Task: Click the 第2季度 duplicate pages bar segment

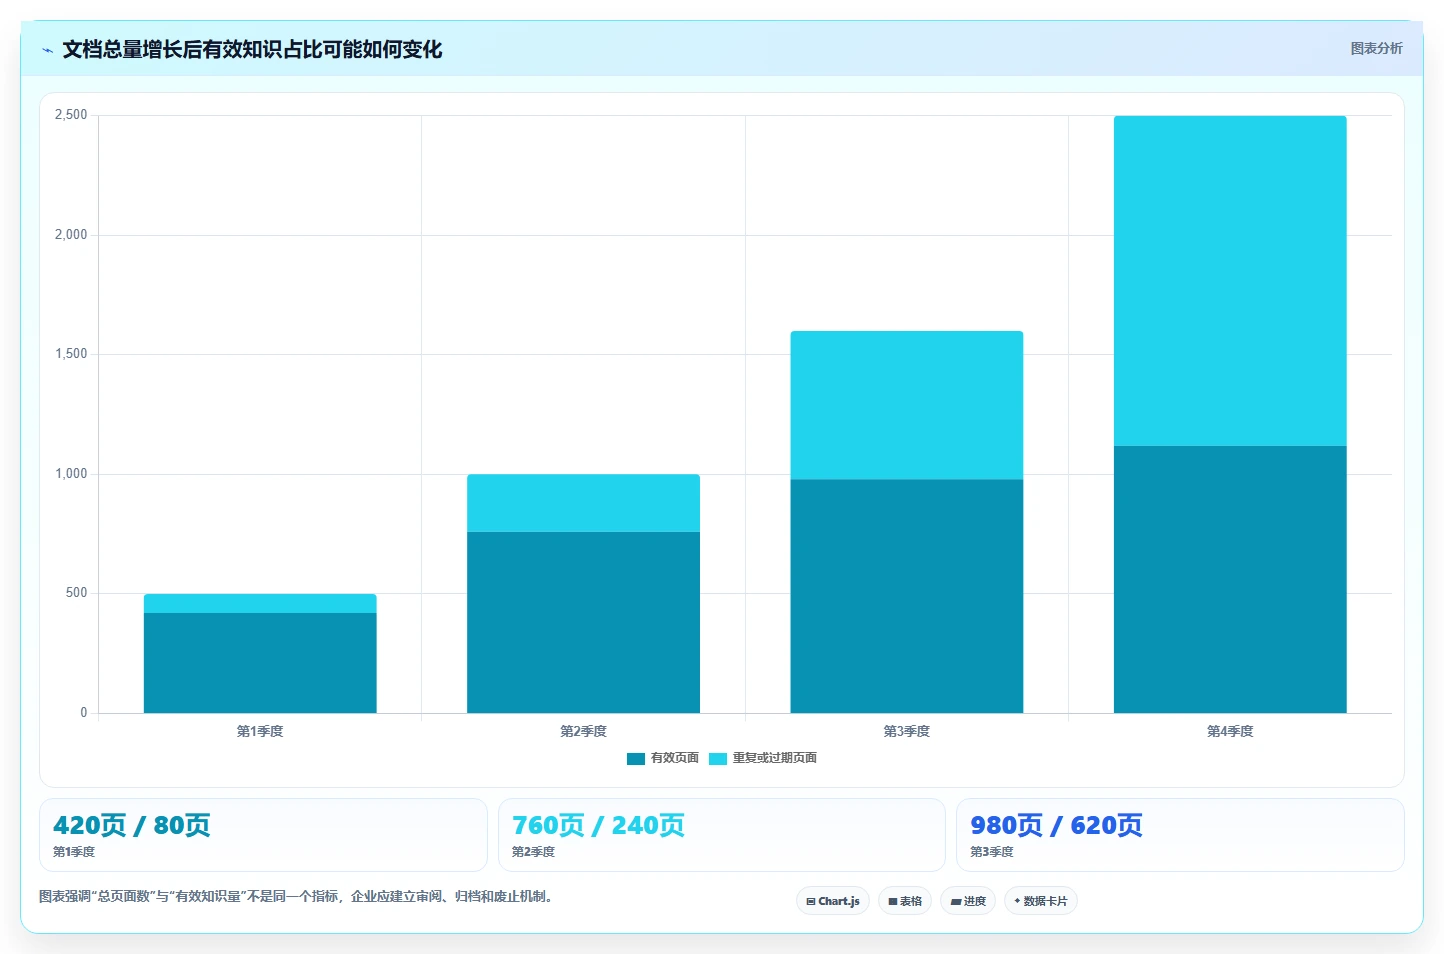Action: [x=583, y=503]
